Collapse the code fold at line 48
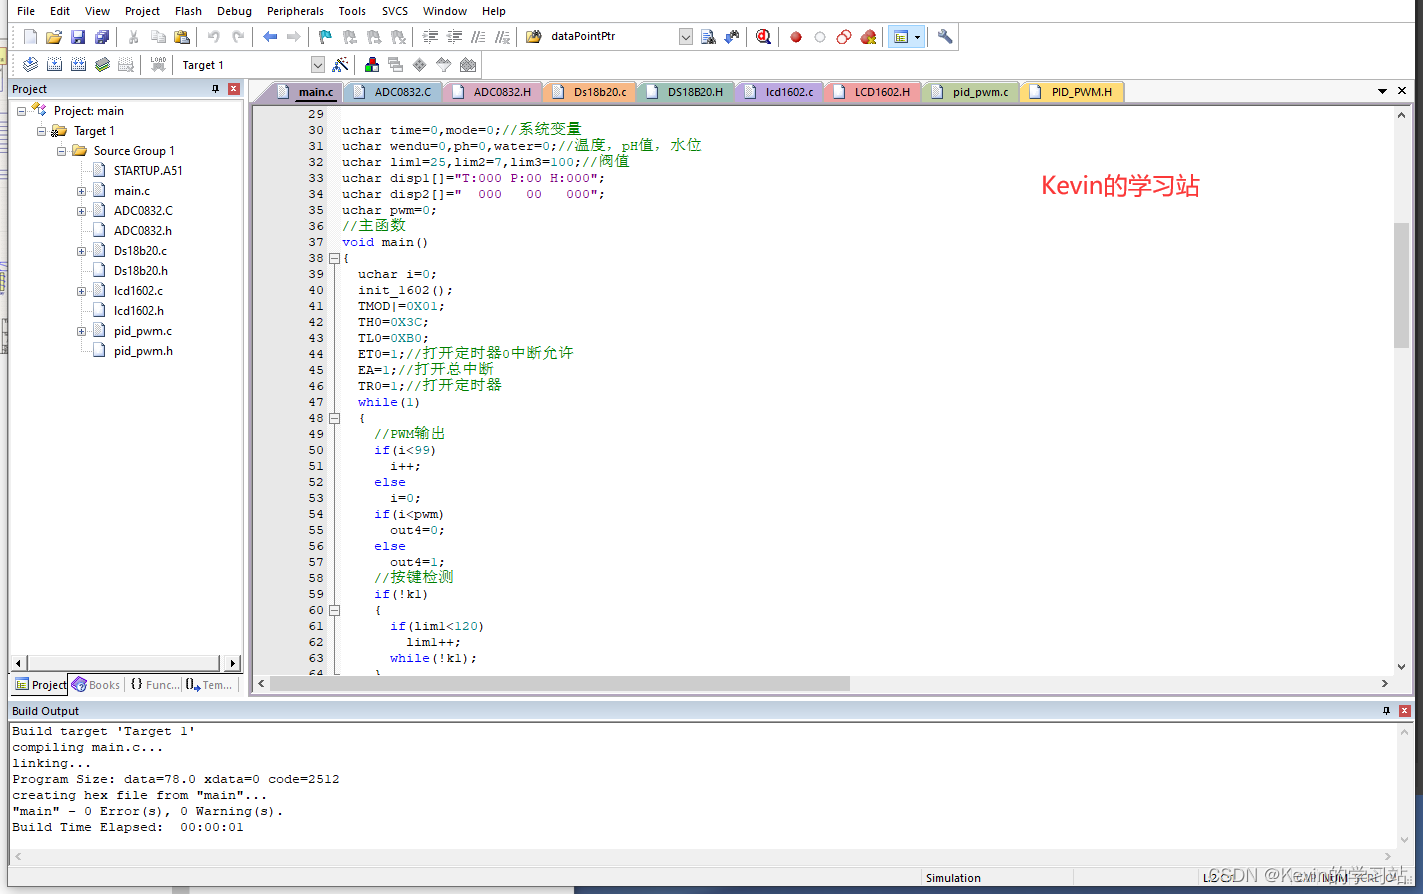 (334, 418)
